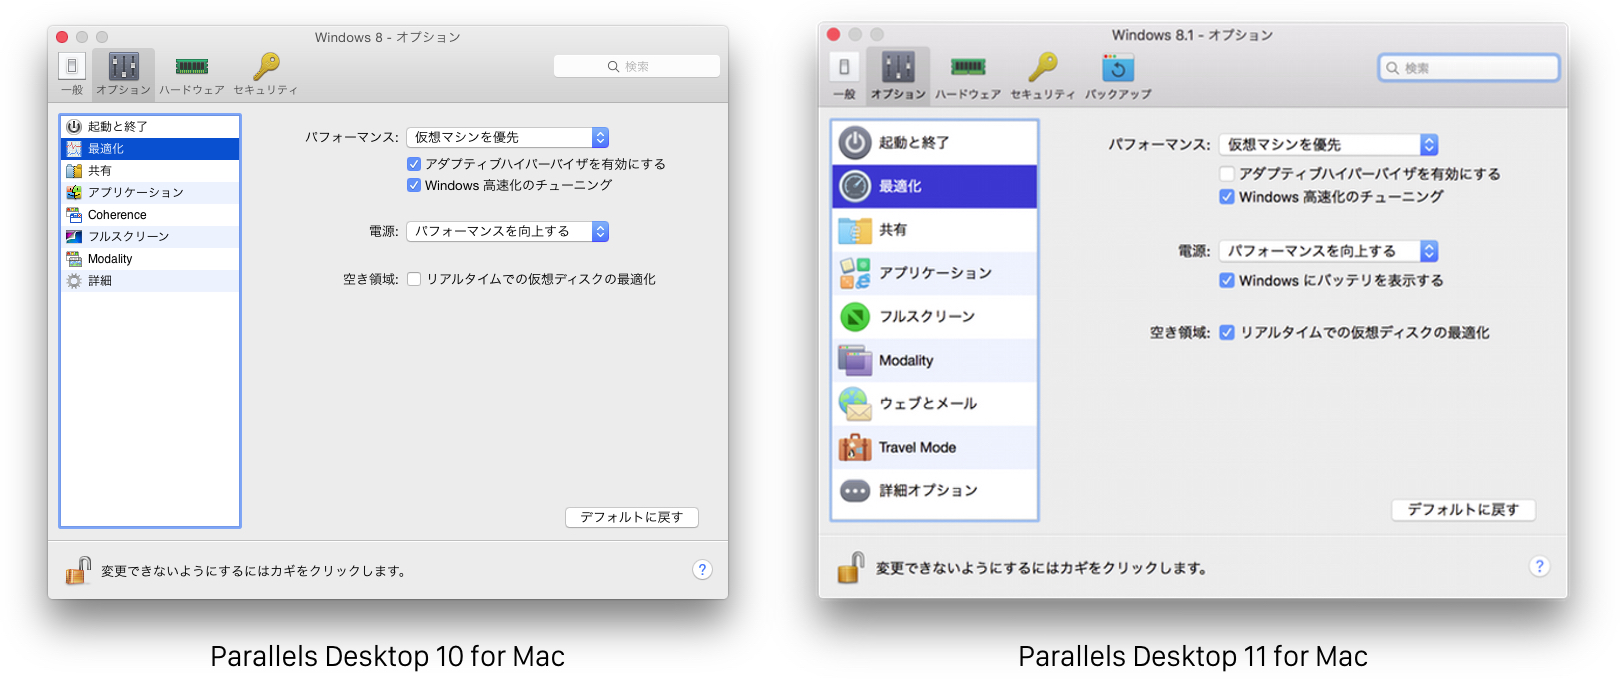Focus 検索 field in Windows 8.1 window
1620x685 pixels.
click(1469, 68)
